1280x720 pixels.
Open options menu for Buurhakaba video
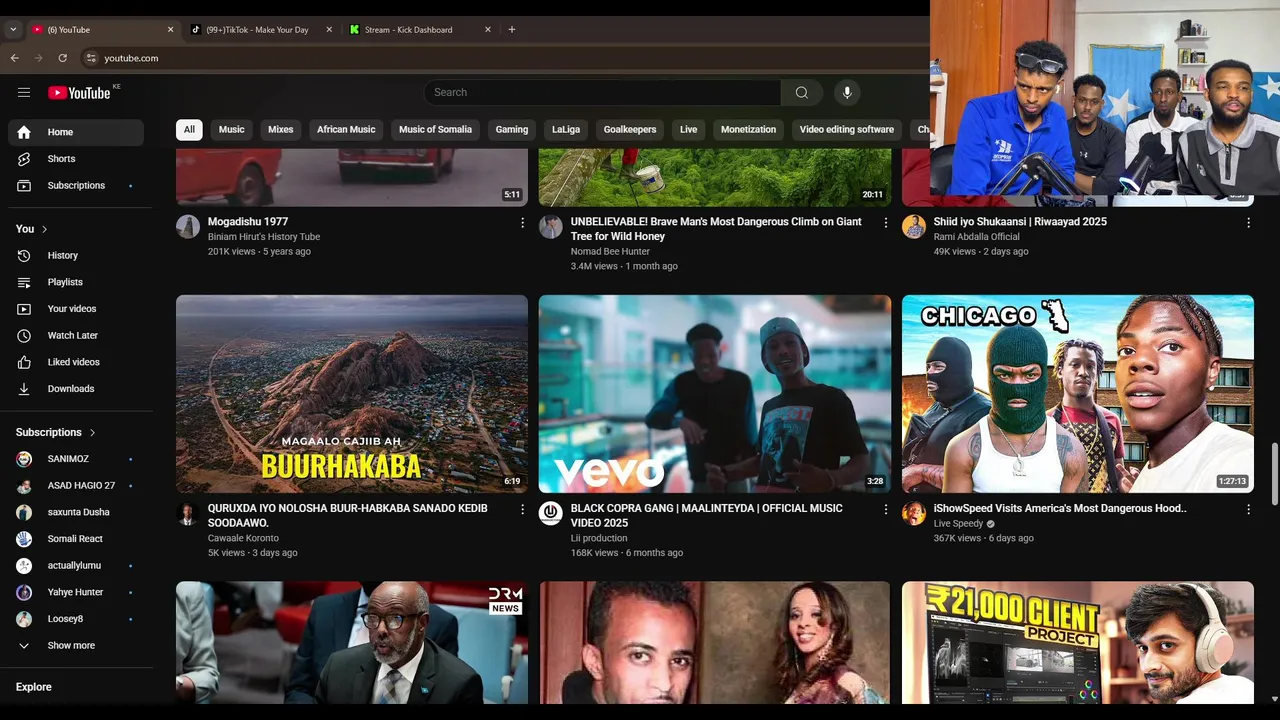coord(522,509)
